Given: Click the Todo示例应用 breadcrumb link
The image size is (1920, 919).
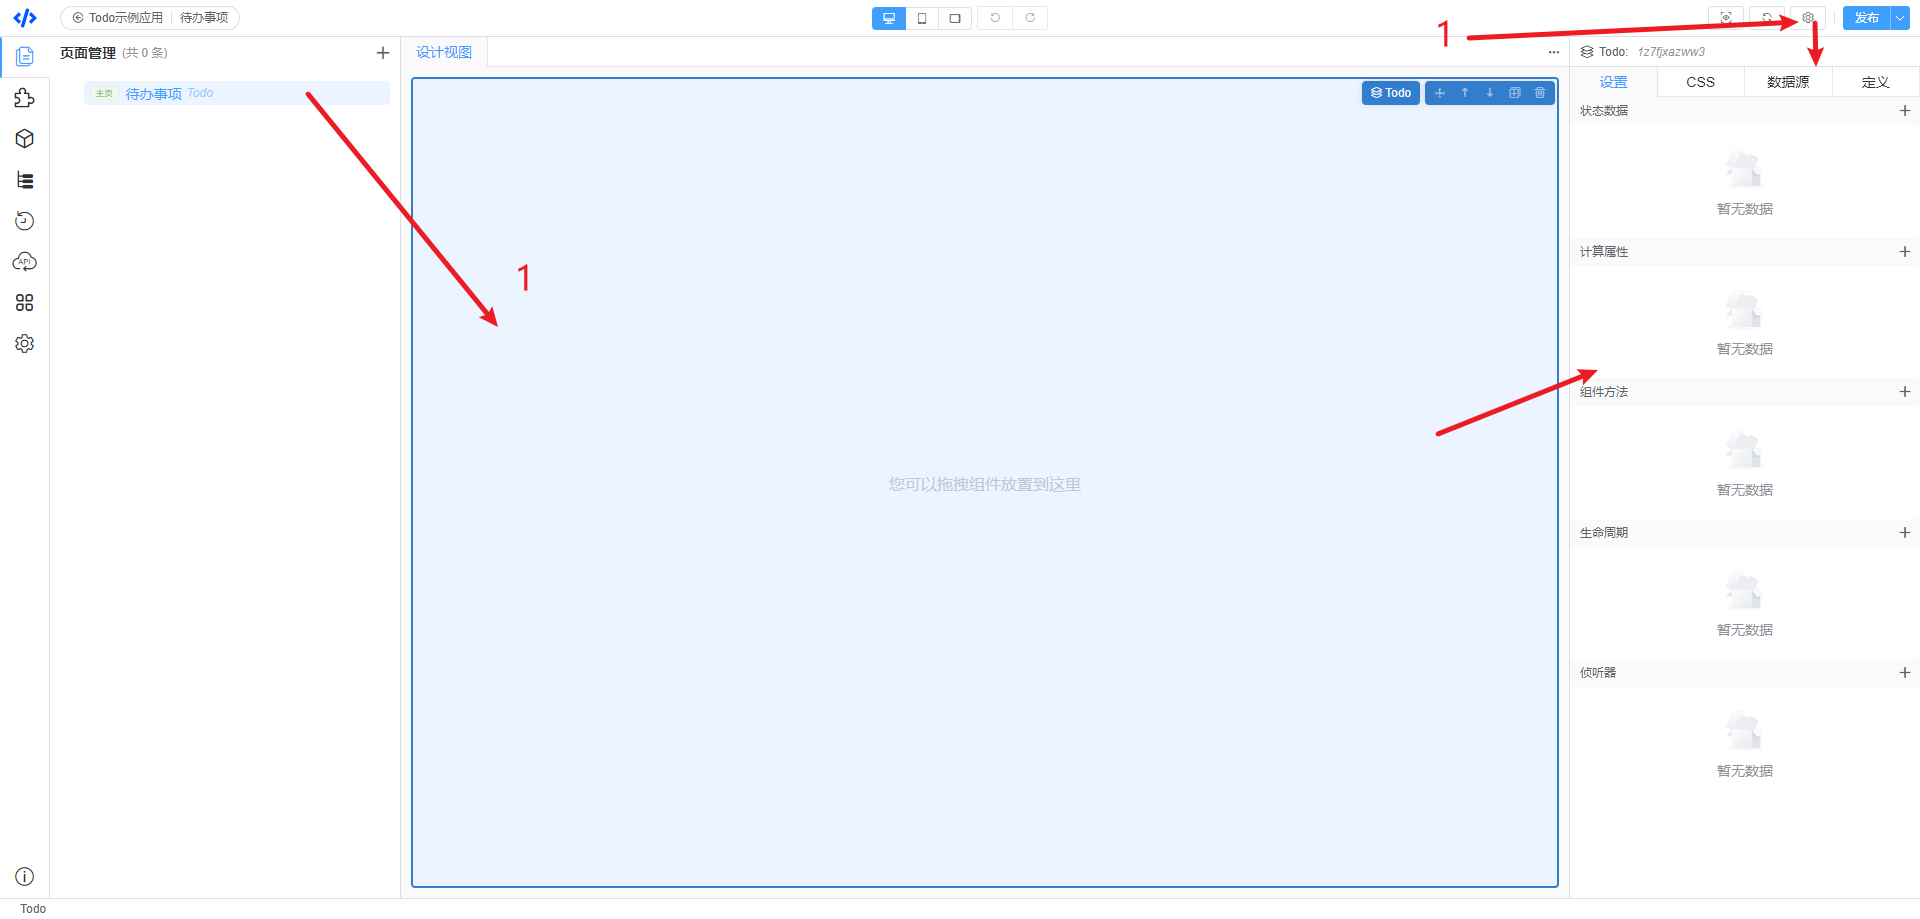Looking at the screenshot, I should [125, 18].
